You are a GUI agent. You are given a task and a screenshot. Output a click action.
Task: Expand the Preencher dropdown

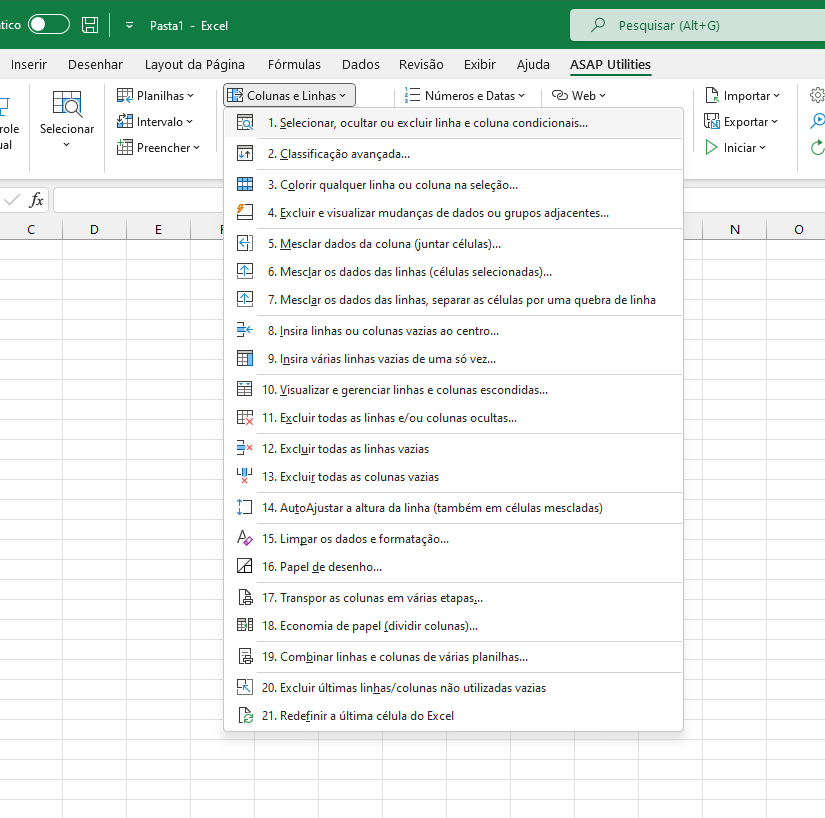(158, 148)
